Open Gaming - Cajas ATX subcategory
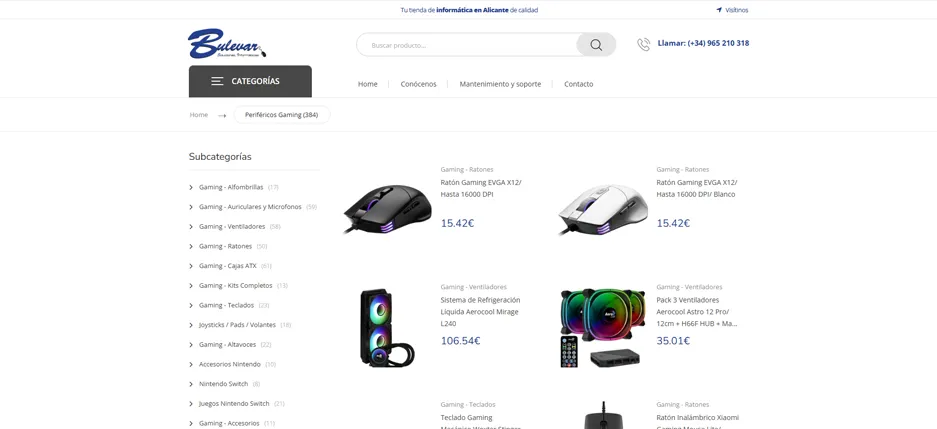 (x=228, y=266)
